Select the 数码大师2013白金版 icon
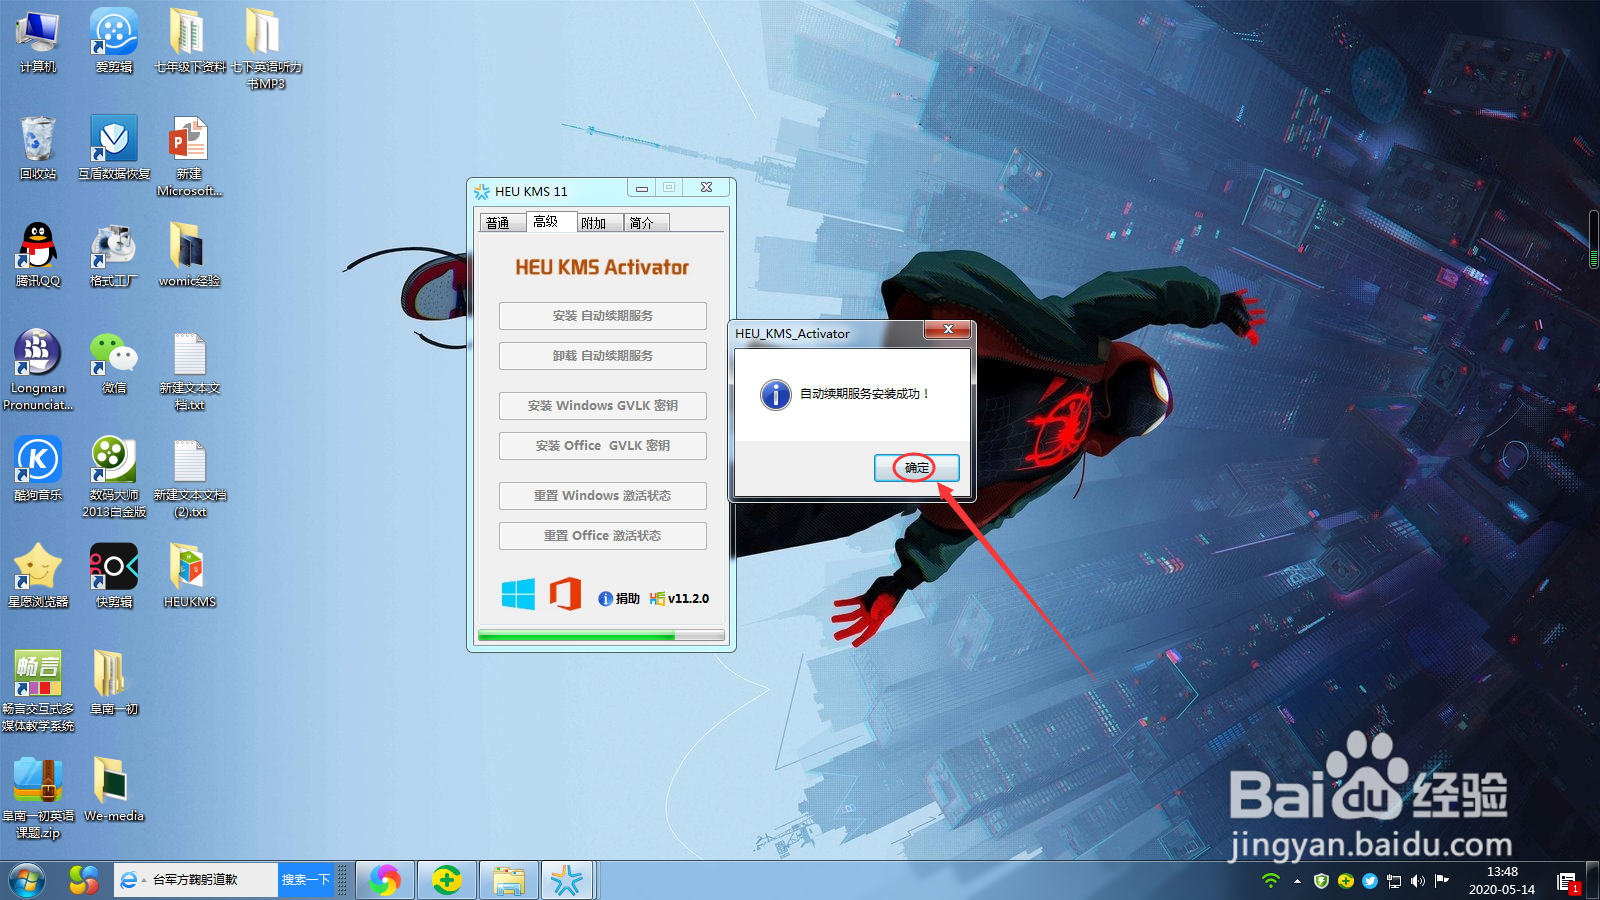The height and width of the screenshot is (900, 1600). (114, 477)
